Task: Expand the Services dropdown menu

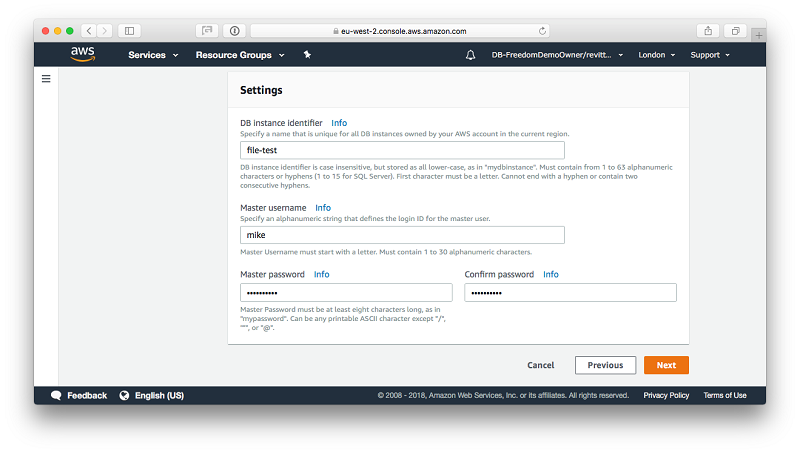Action: (153, 55)
